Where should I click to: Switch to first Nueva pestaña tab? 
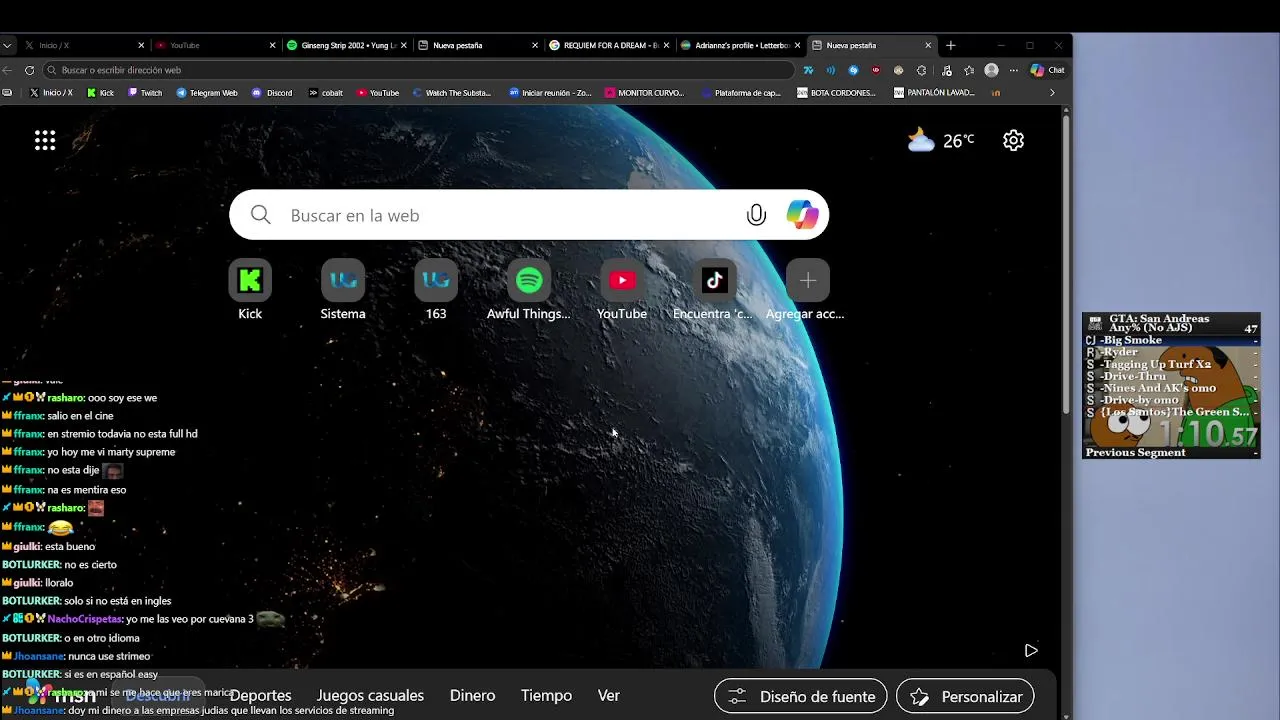[x=477, y=45]
